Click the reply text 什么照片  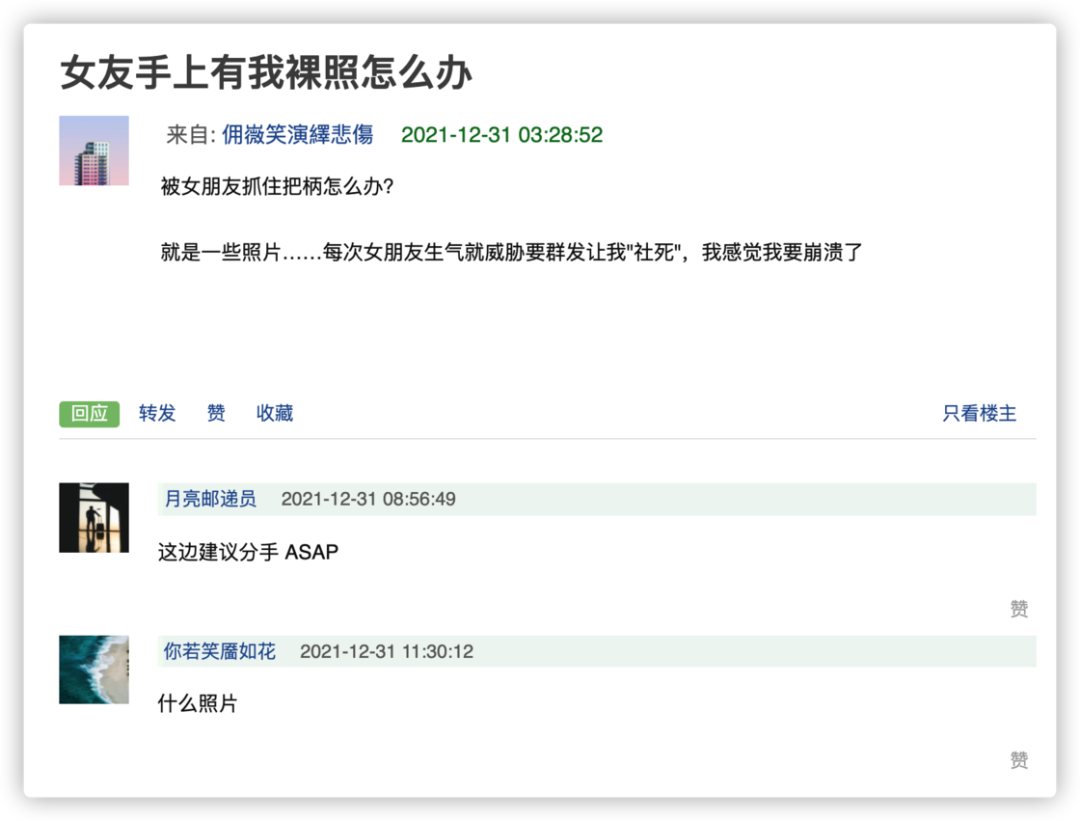click(198, 704)
